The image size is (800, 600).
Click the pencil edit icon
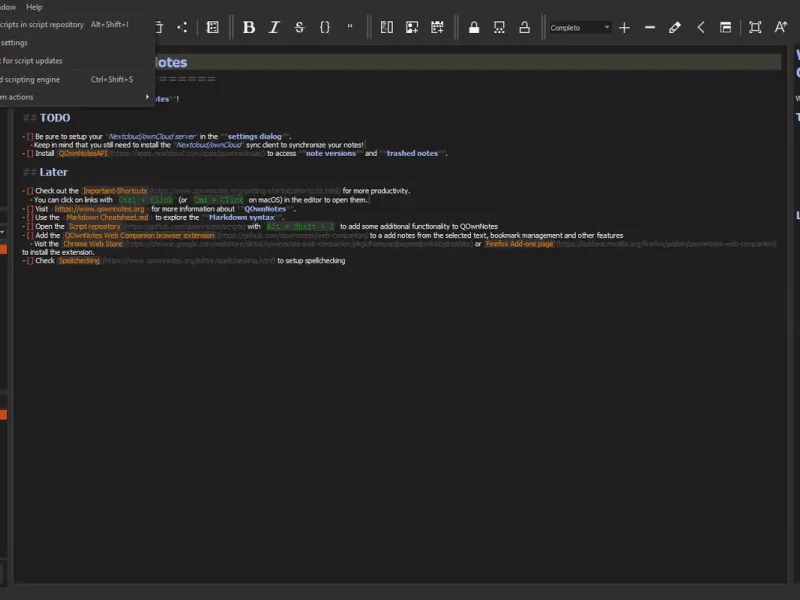coord(675,27)
